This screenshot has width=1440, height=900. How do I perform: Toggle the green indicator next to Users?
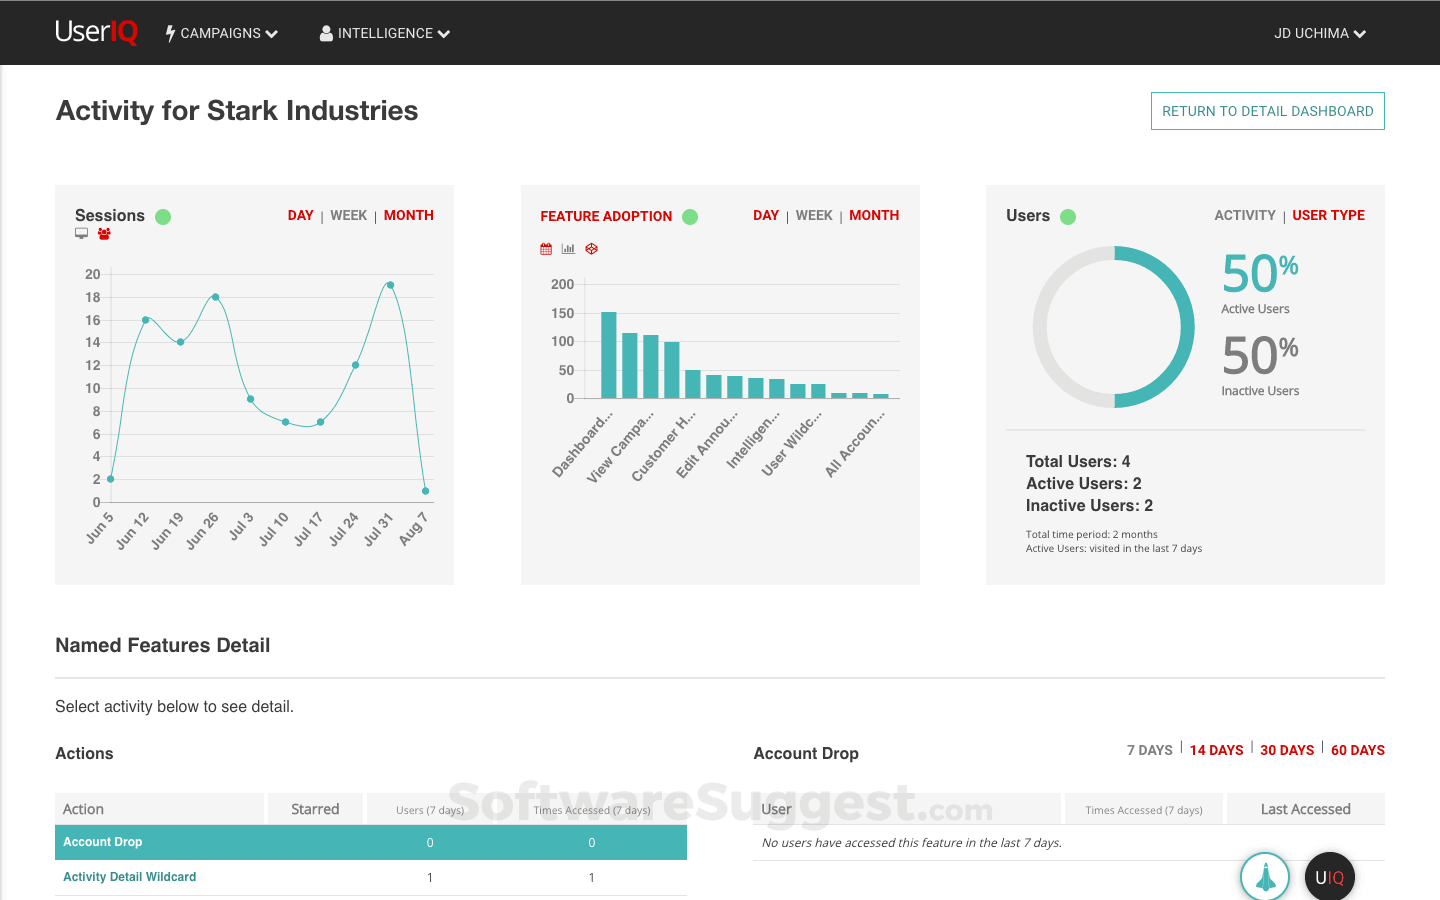click(x=1068, y=216)
